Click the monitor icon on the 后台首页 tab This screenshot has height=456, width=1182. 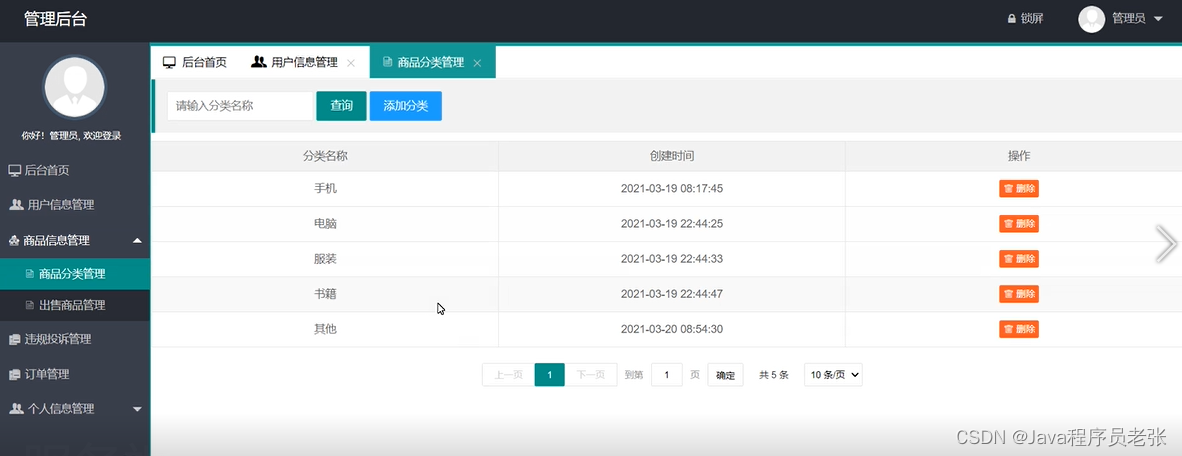click(170, 63)
